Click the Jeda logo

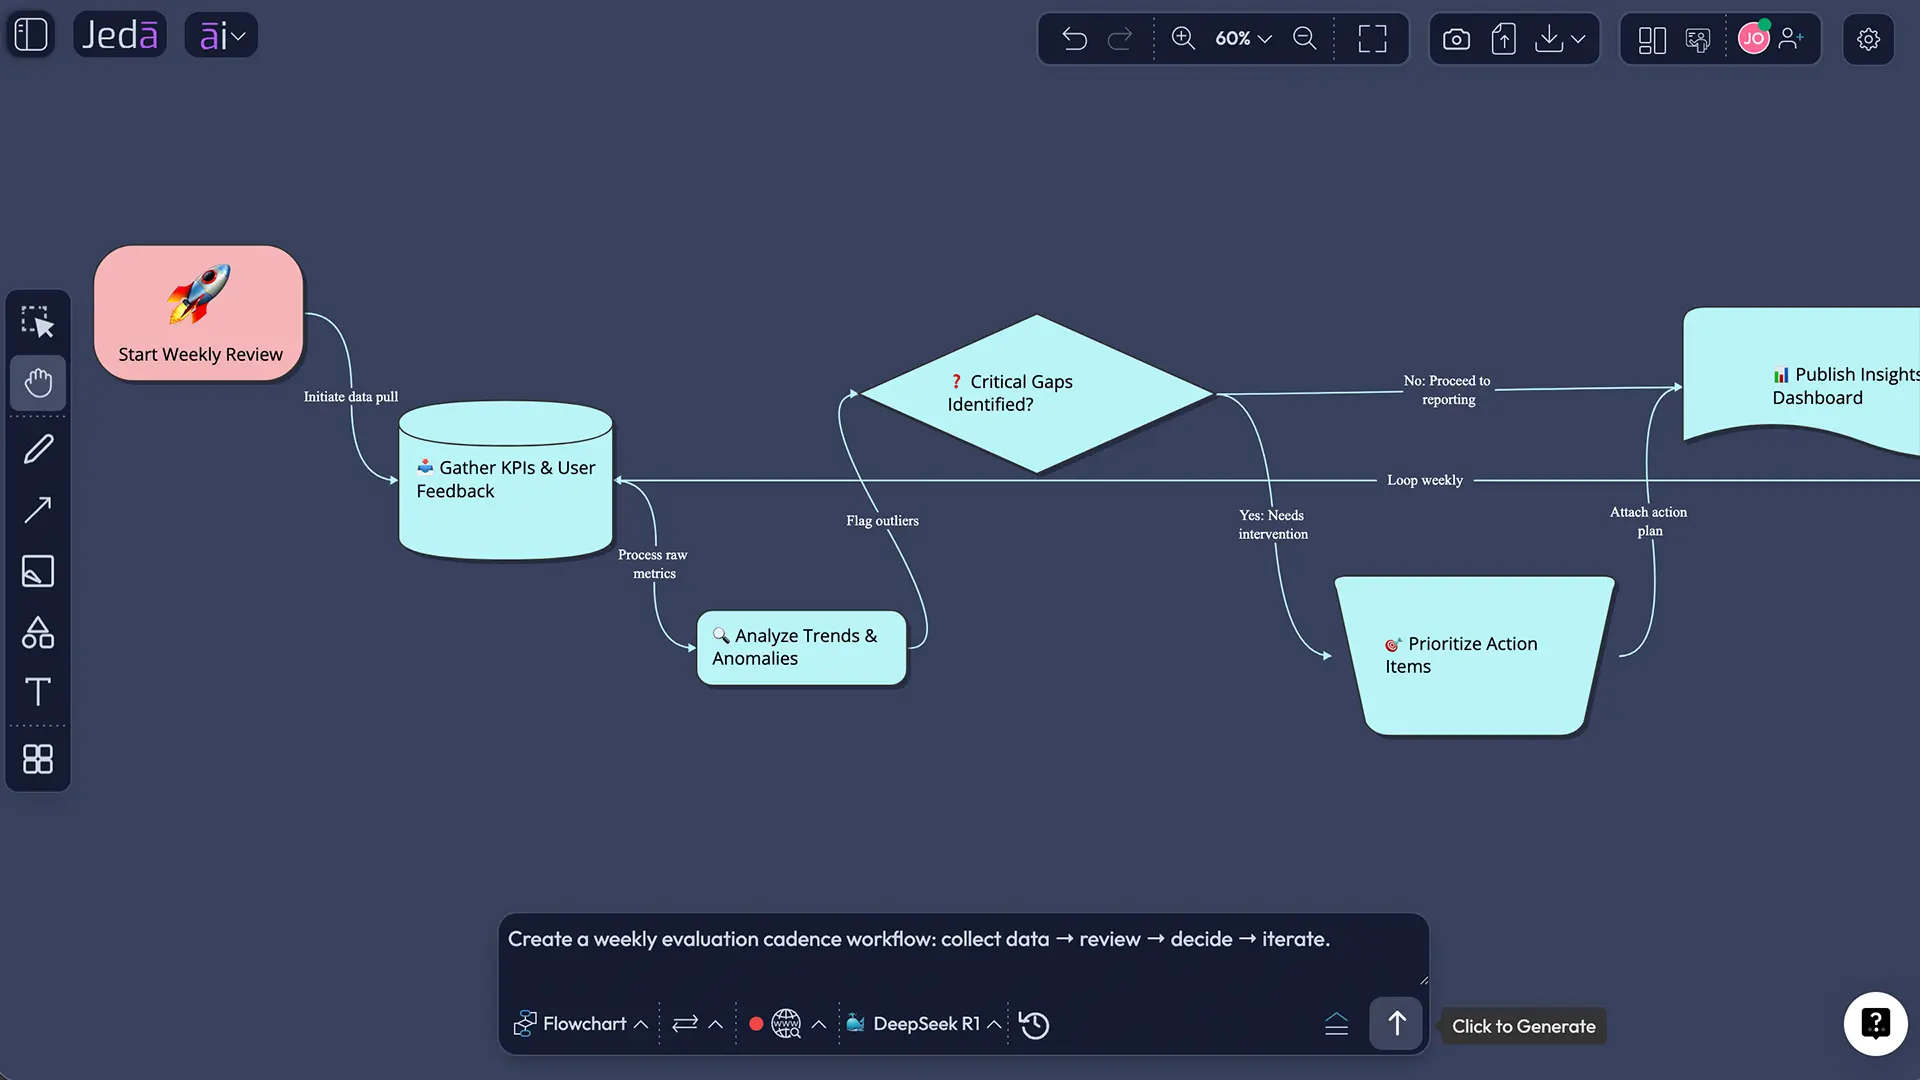coord(120,35)
